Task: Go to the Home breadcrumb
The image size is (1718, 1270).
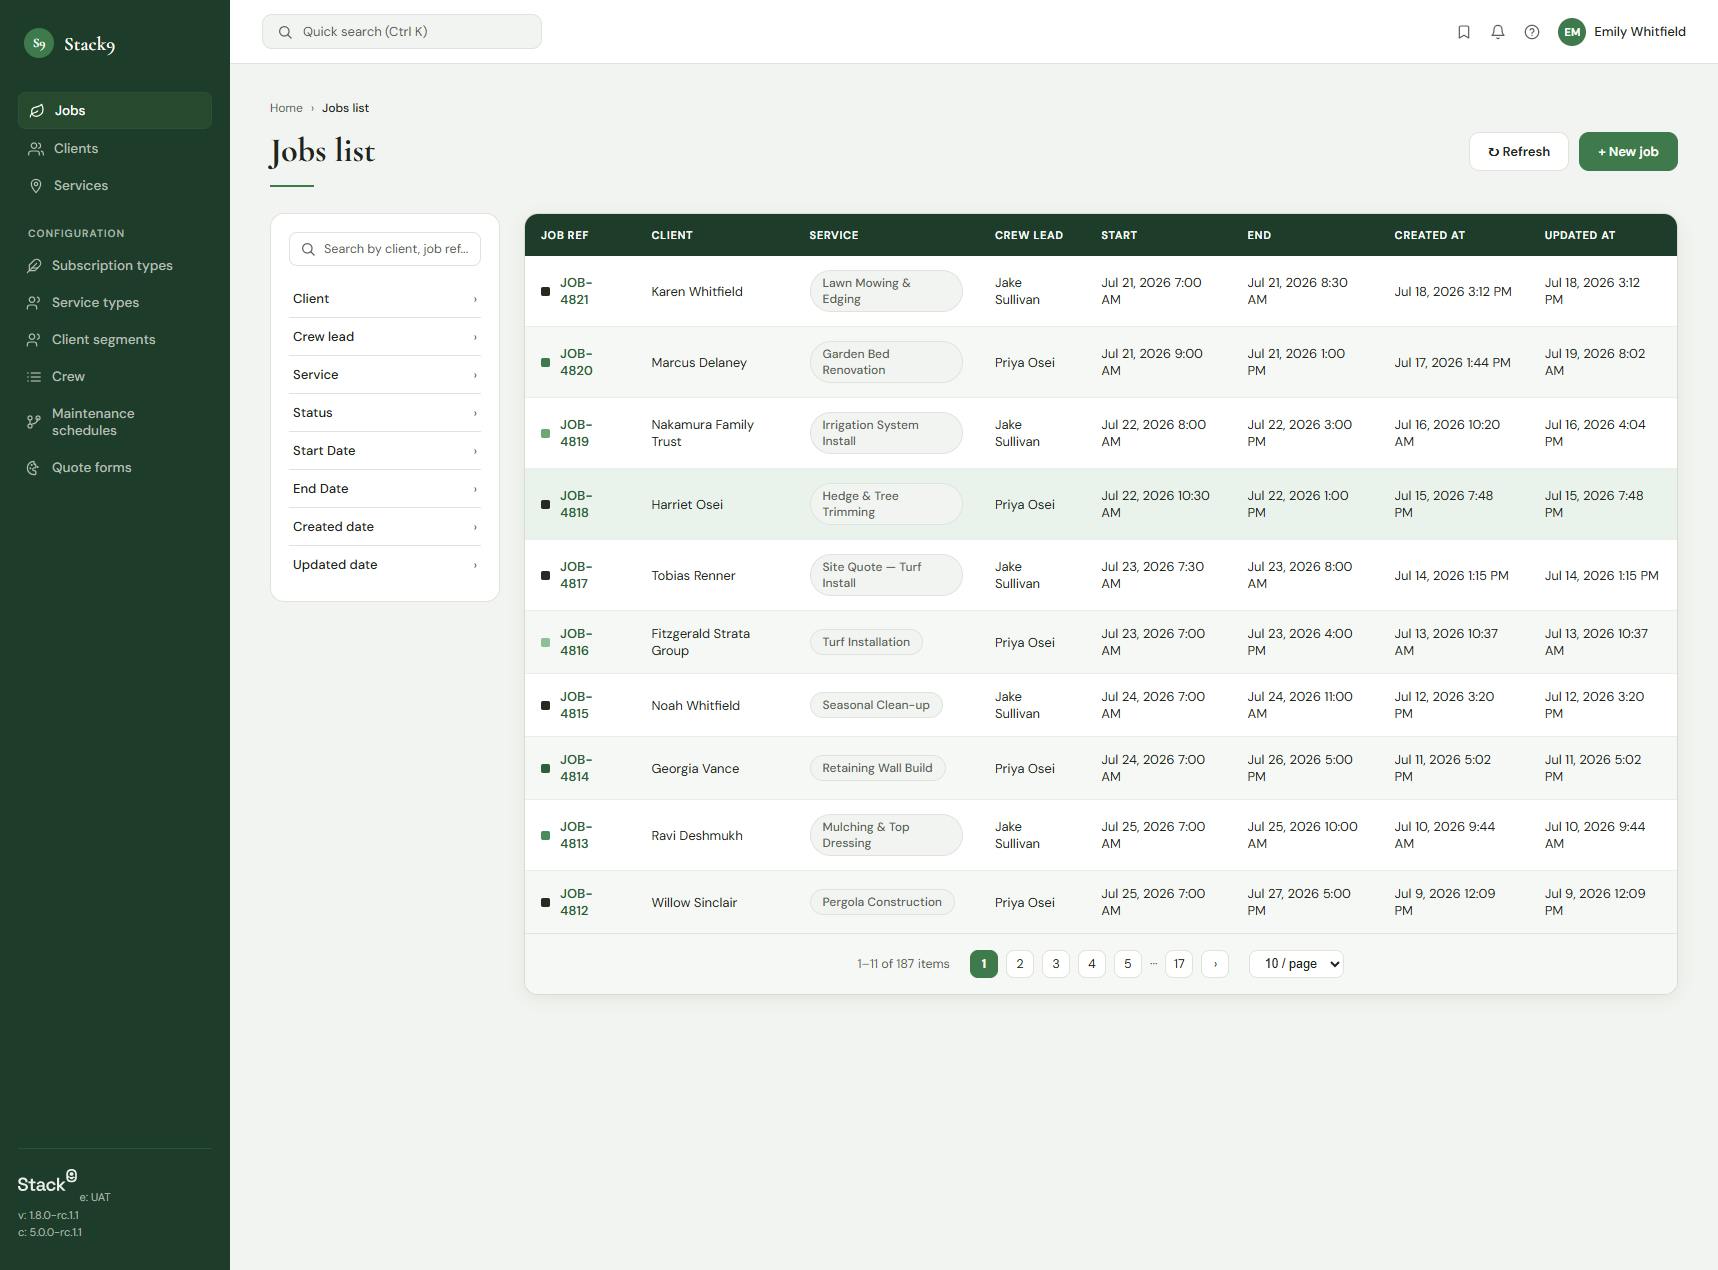Action: point(286,108)
